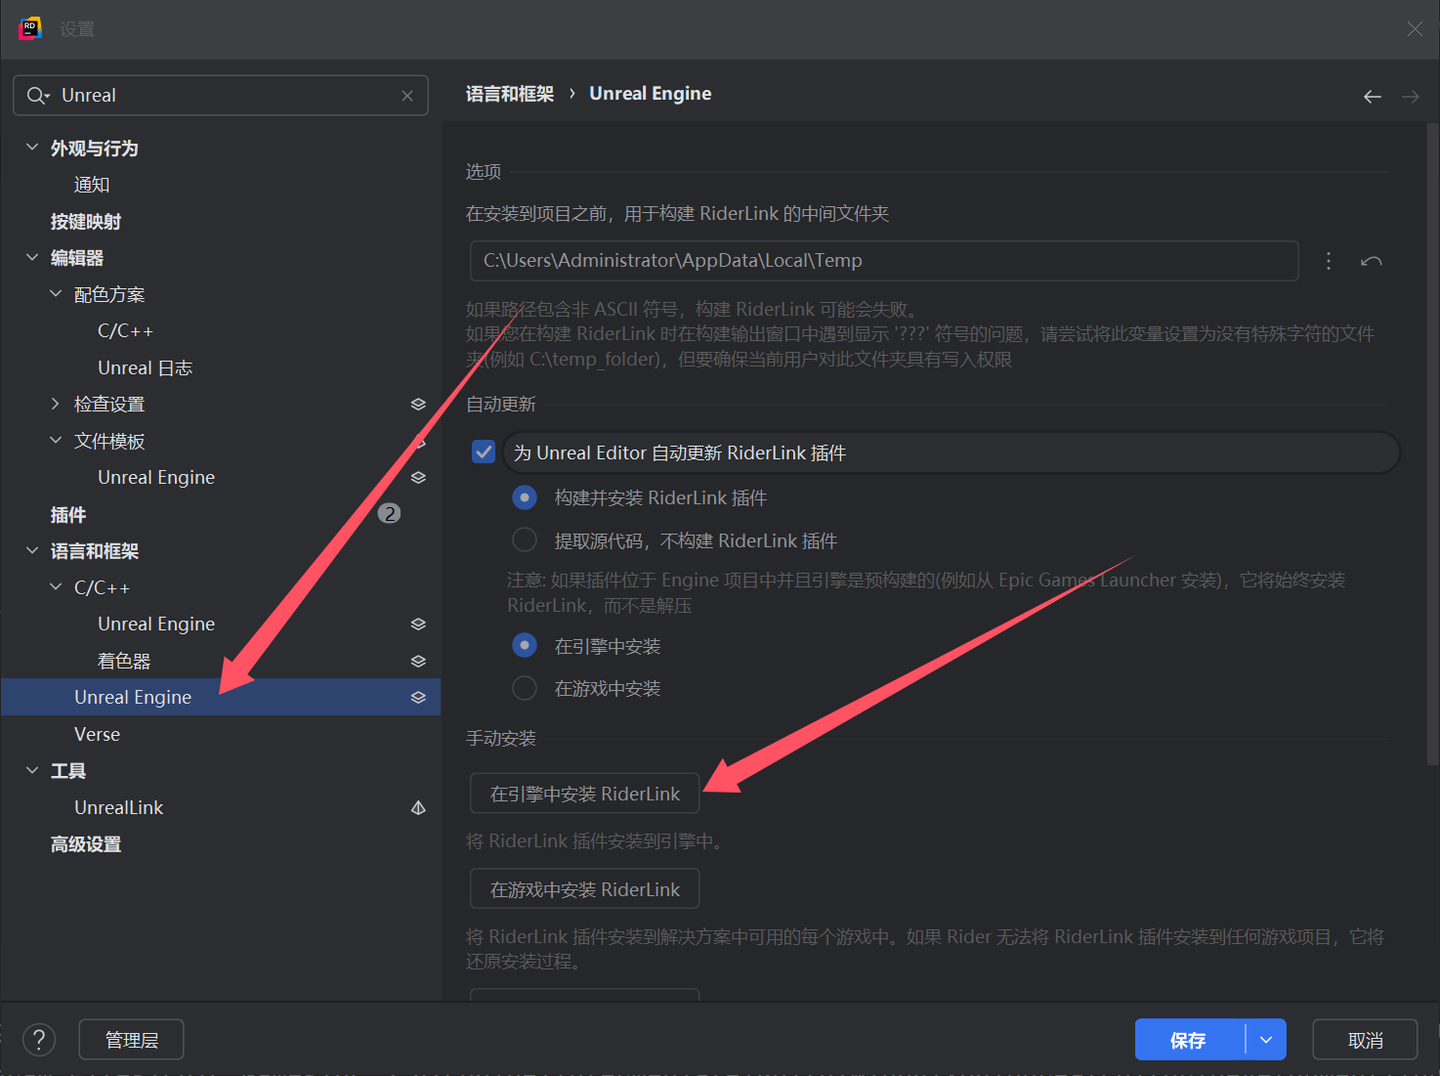
Task: Expand the 检查设置 tree node
Action: pyautogui.click(x=55, y=403)
